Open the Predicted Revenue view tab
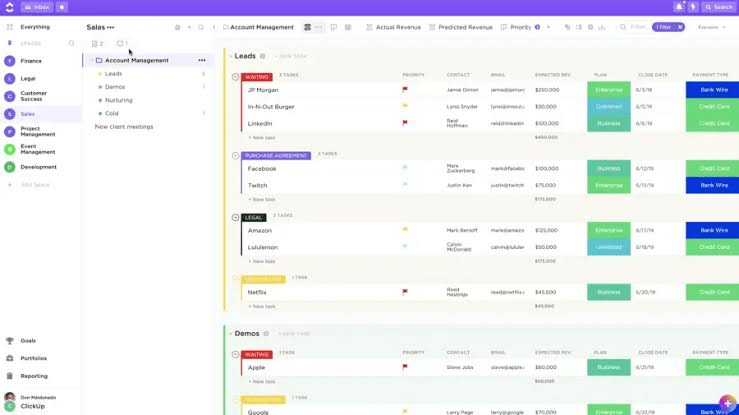Viewport: 739px width, 415px height. (460, 27)
